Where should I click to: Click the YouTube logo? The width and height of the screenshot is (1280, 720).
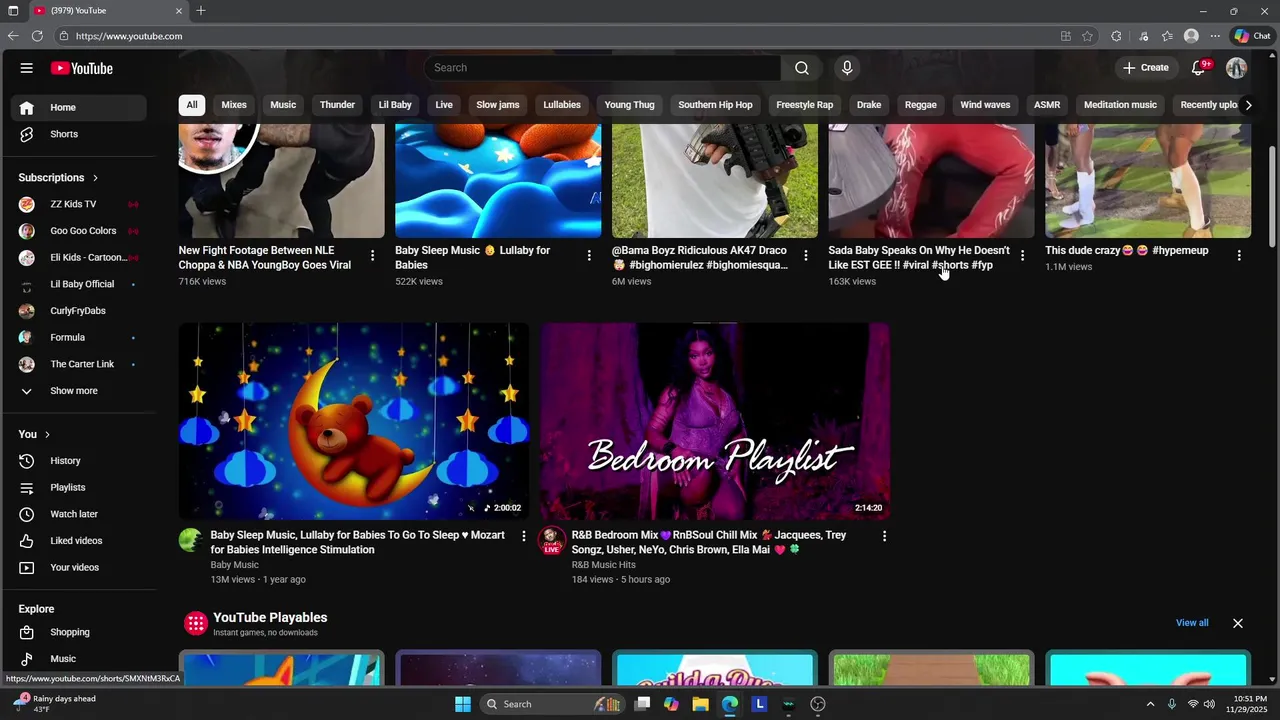[x=82, y=68]
